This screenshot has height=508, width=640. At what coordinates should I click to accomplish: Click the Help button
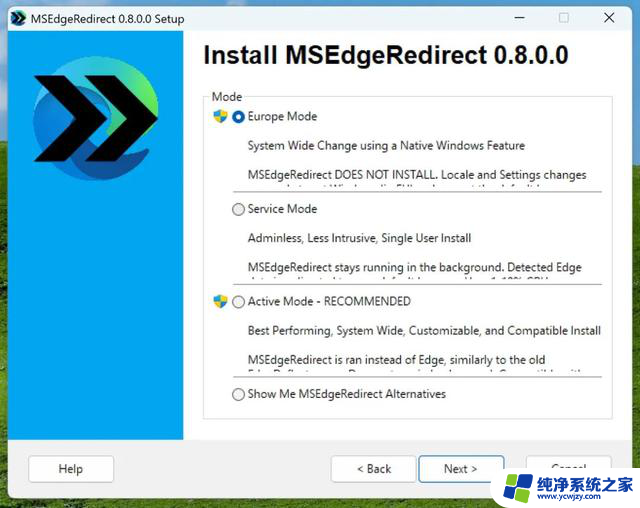[71, 469]
